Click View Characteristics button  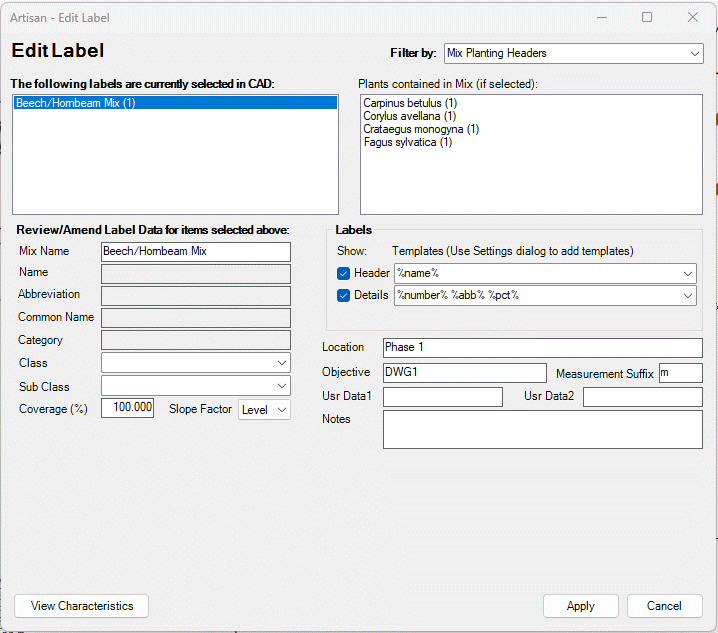tap(82, 606)
